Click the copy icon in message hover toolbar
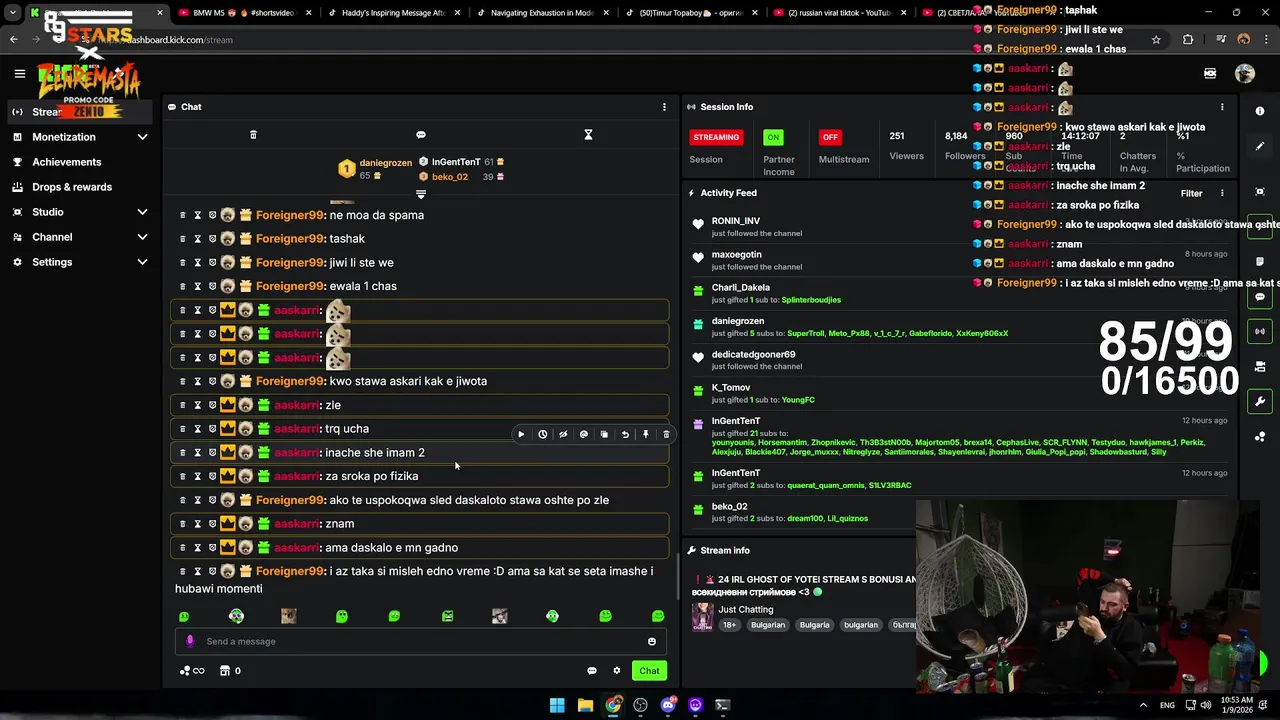 point(604,435)
